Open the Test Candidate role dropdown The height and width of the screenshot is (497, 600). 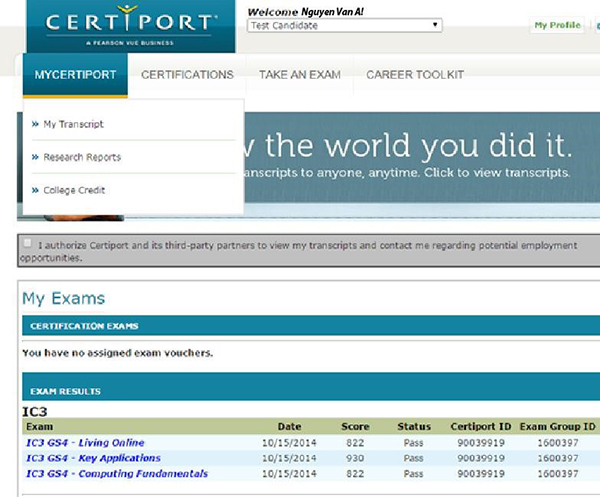click(344, 25)
